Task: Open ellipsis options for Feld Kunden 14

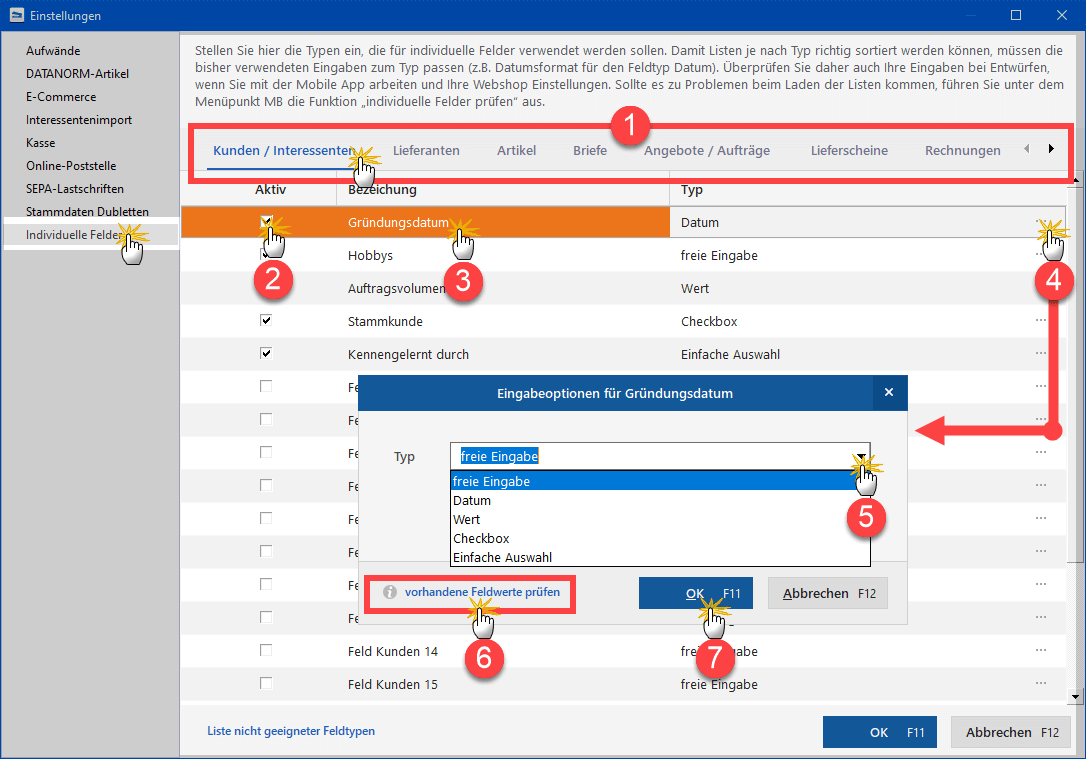Action: click(1041, 650)
